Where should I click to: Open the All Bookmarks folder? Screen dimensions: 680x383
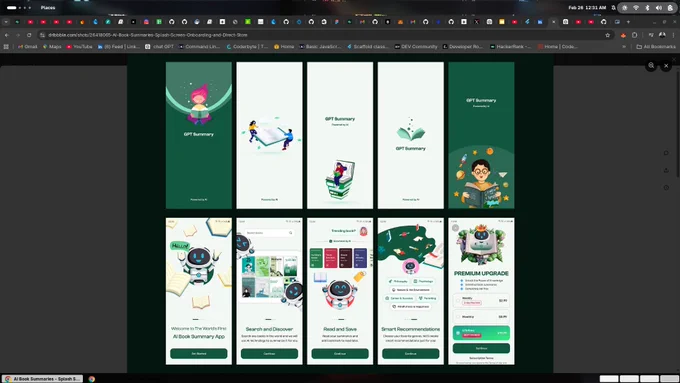tap(656, 46)
